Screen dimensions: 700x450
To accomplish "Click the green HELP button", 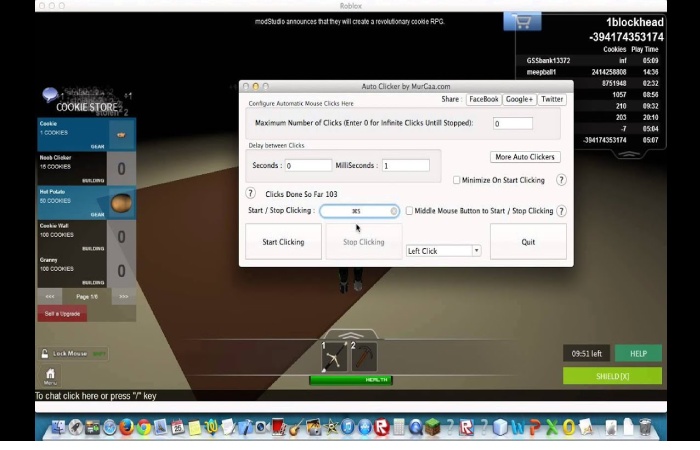I will 638,353.
